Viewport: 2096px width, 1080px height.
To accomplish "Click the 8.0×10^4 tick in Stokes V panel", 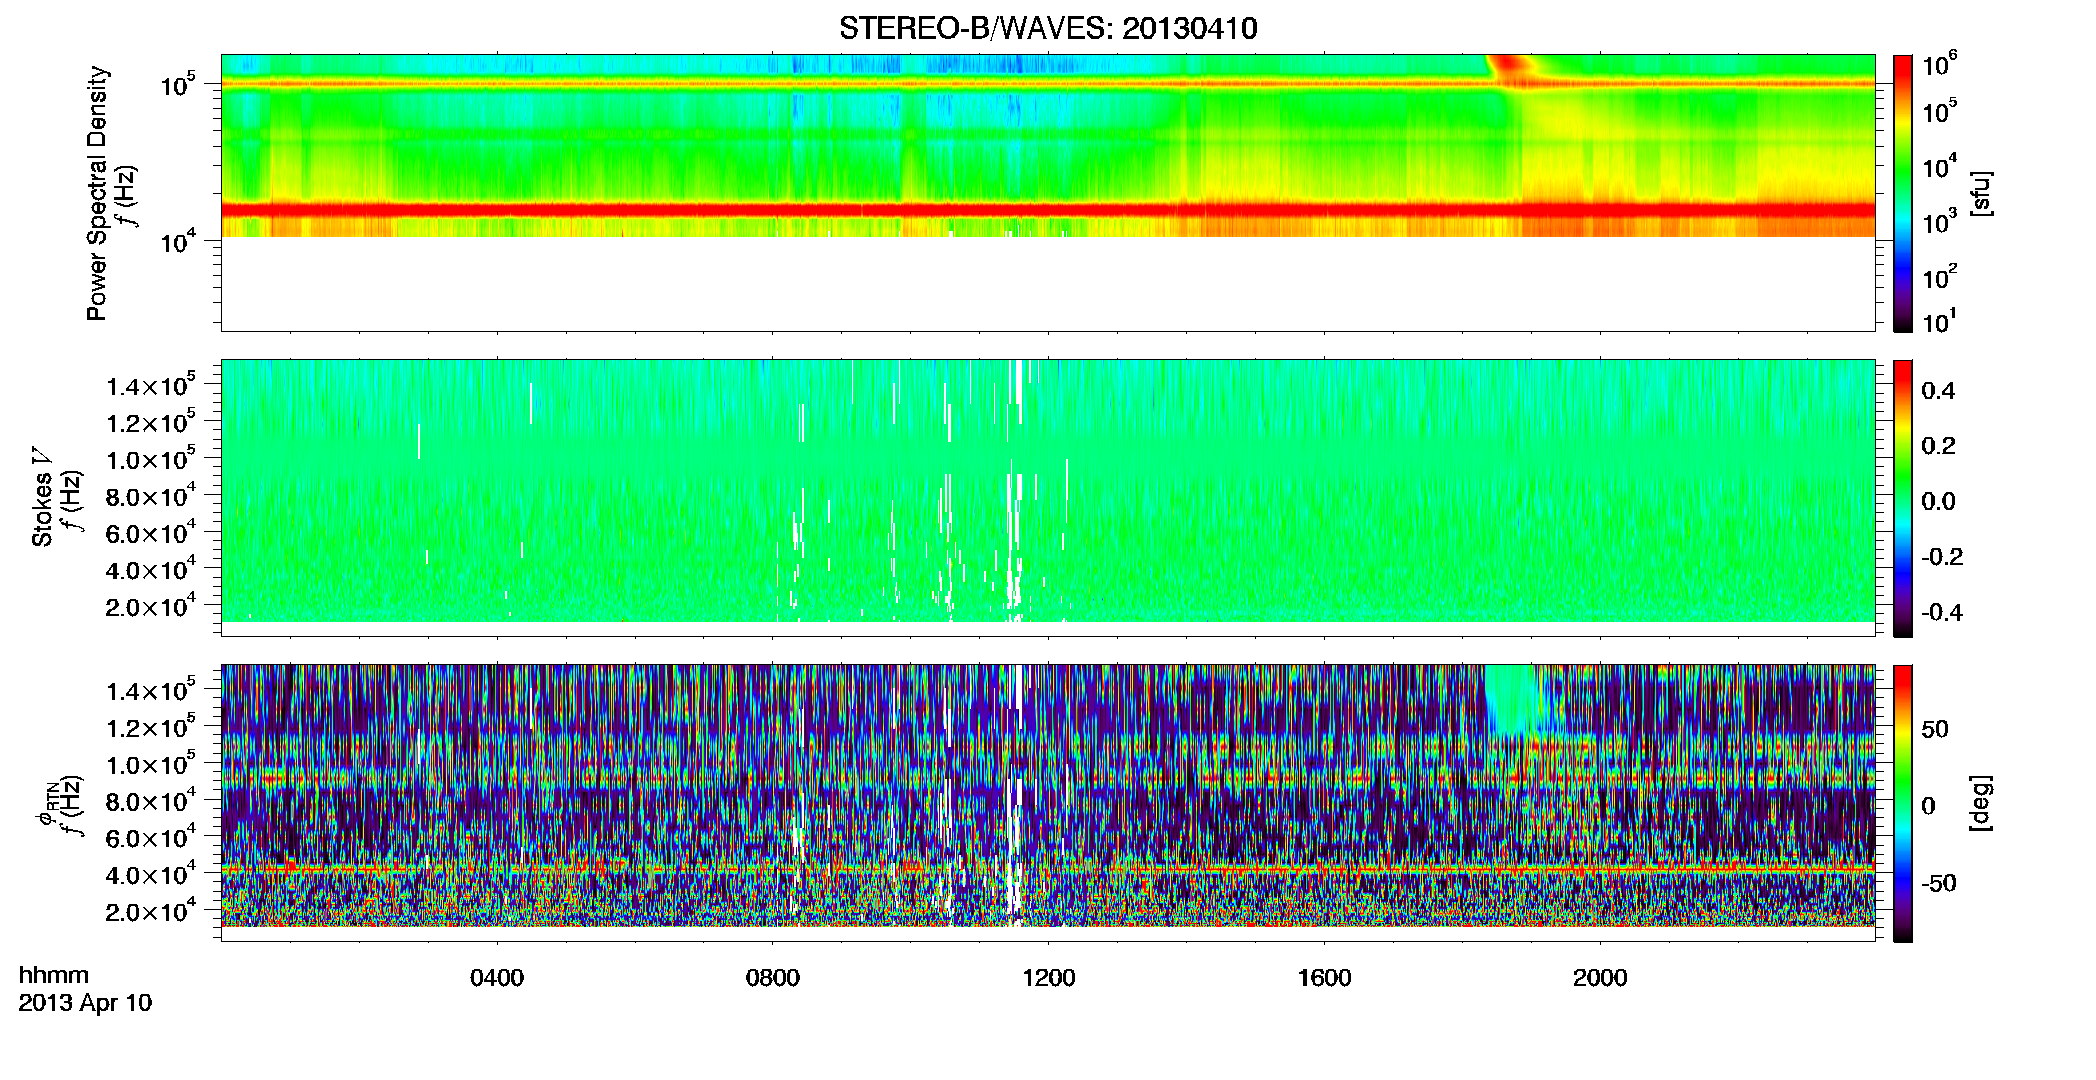I will (x=150, y=496).
